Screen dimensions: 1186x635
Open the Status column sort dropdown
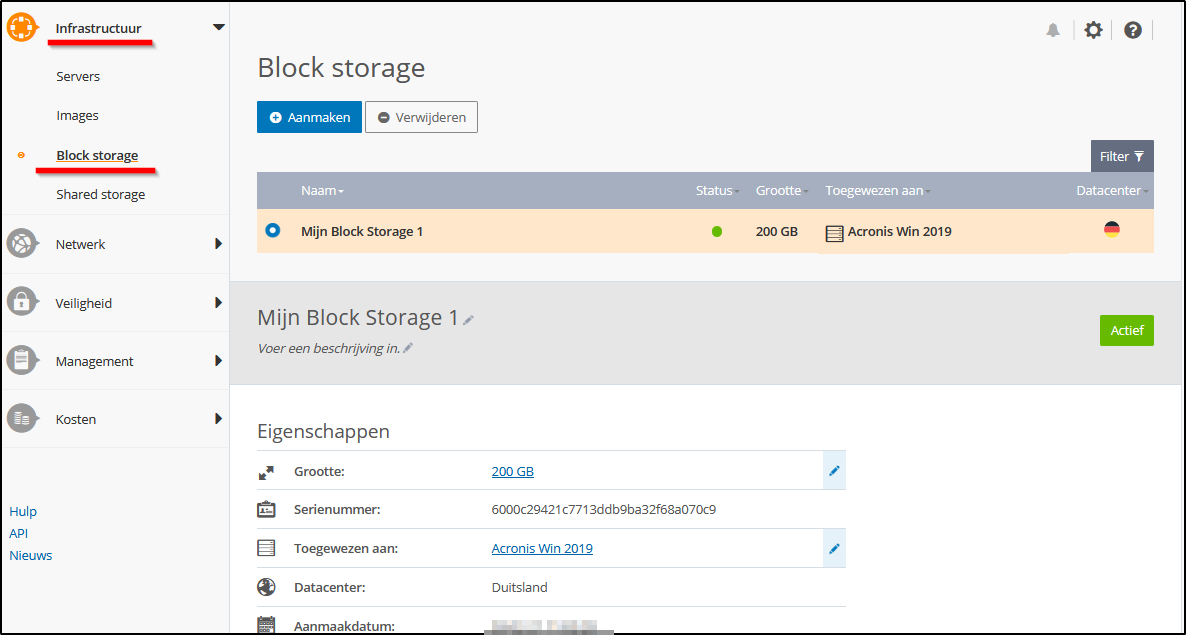click(735, 190)
